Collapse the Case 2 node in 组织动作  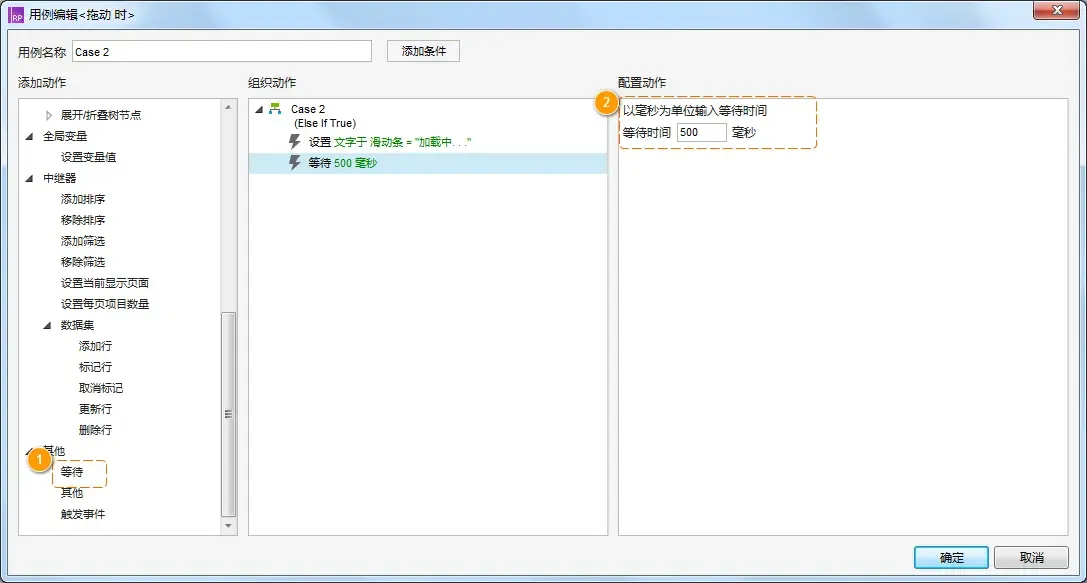(x=259, y=109)
